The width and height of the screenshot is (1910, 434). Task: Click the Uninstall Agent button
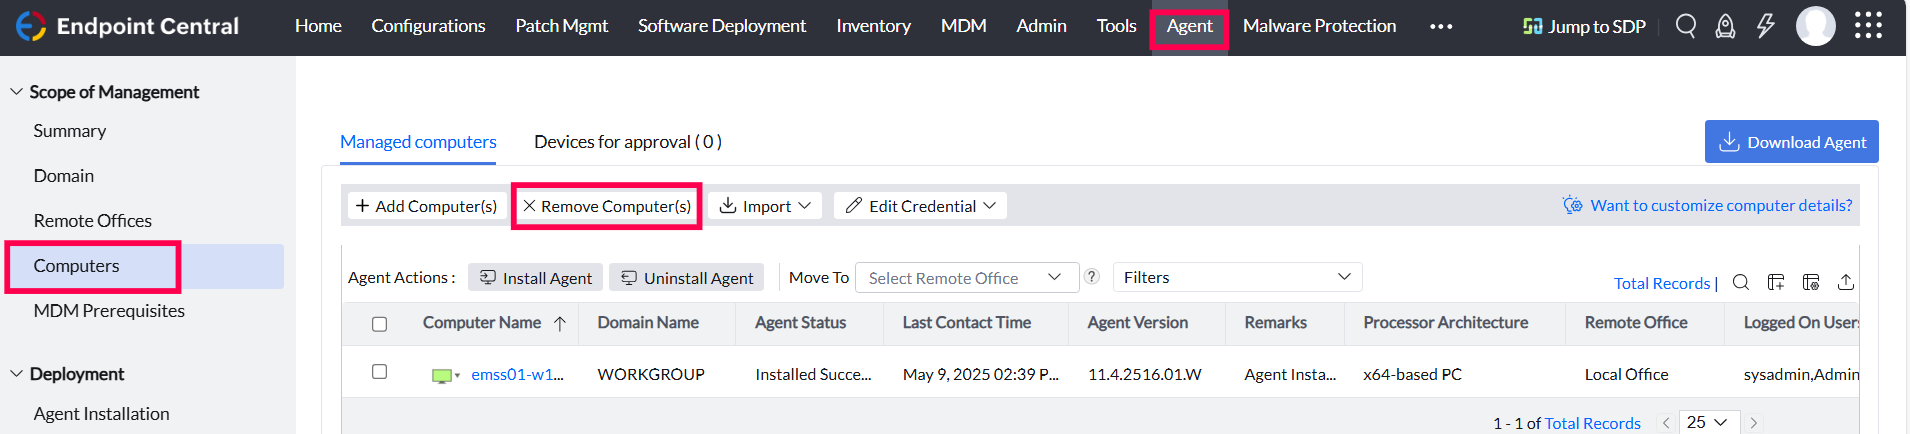tap(686, 277)
